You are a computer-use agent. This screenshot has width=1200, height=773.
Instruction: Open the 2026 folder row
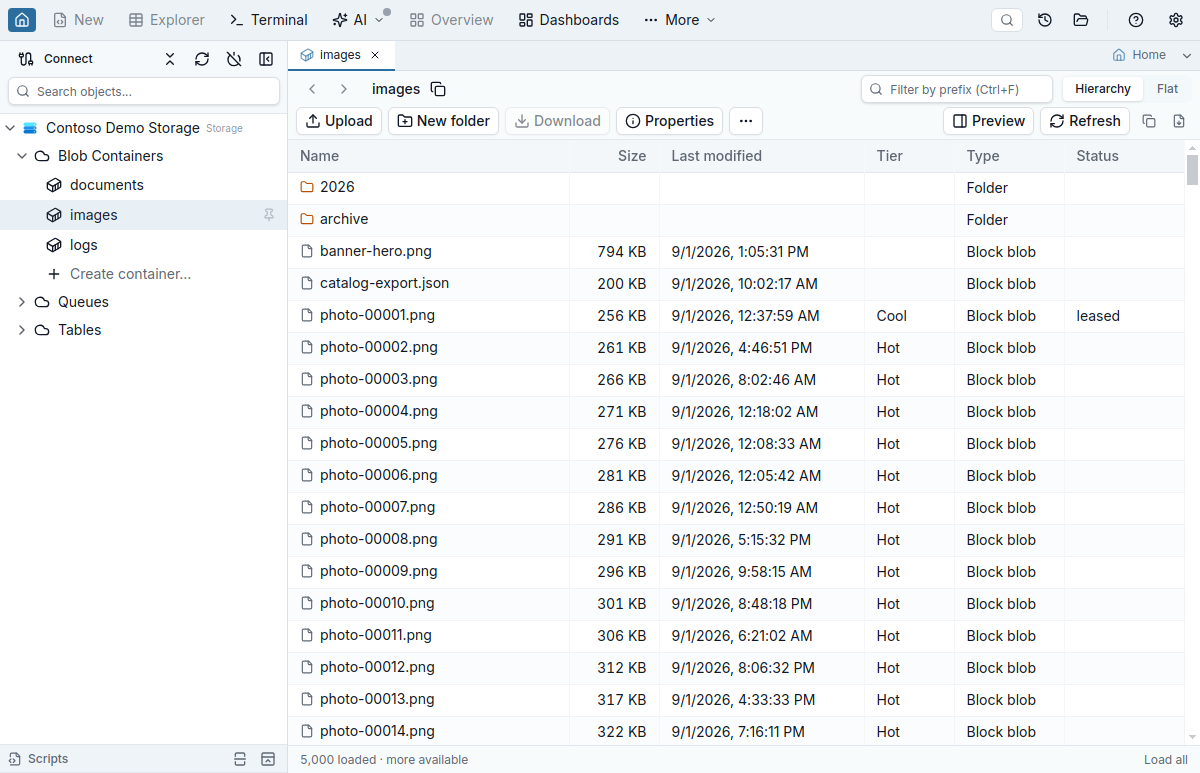click(x=738, y=188)
